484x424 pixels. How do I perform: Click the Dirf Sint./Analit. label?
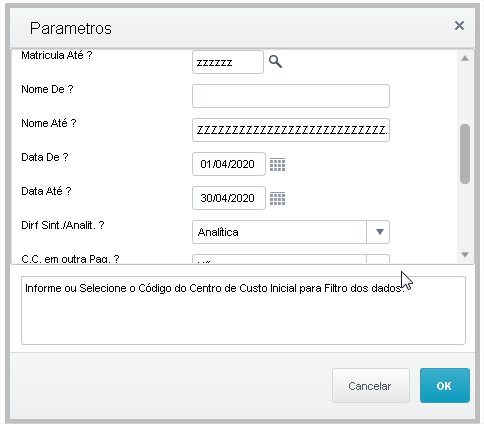(x=63, y=225)
